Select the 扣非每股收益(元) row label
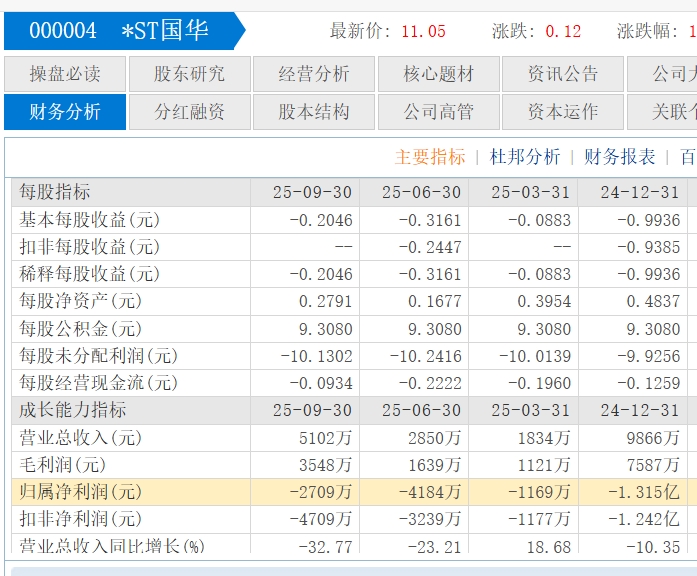Image resolution: width=697 pixels, height=576 pixels. (x=89, y=247)
